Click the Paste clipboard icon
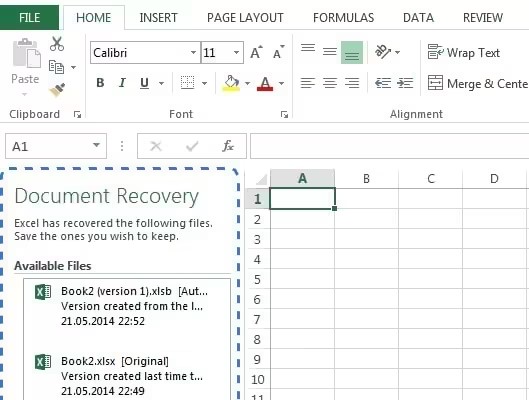 pos(26,53)
